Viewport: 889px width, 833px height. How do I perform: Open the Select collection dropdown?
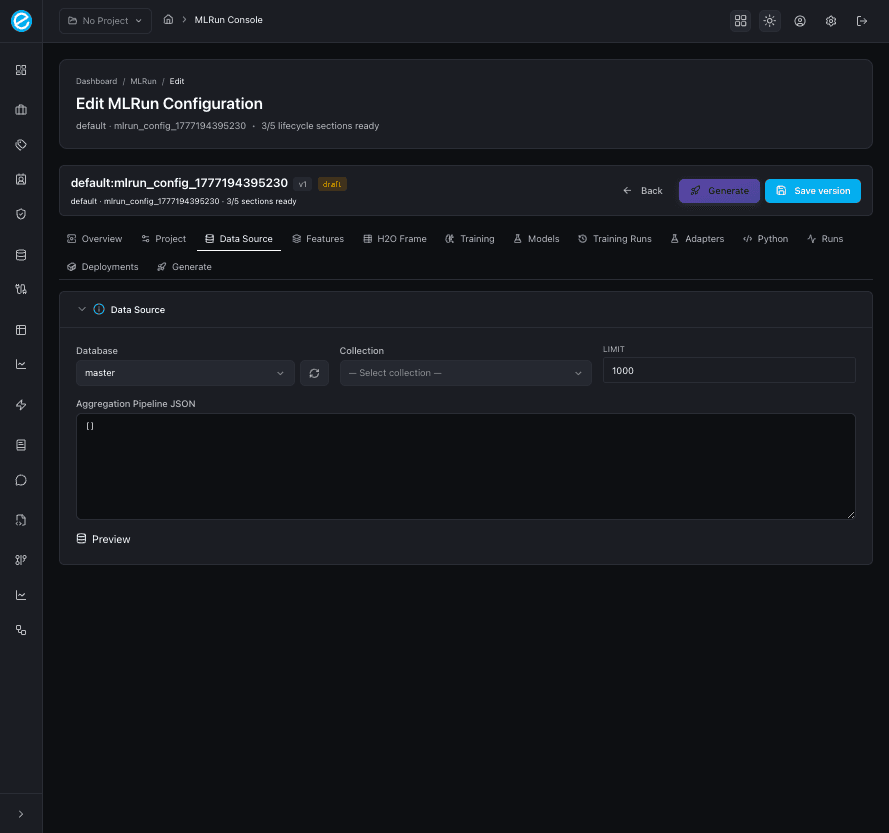[465, 371]
